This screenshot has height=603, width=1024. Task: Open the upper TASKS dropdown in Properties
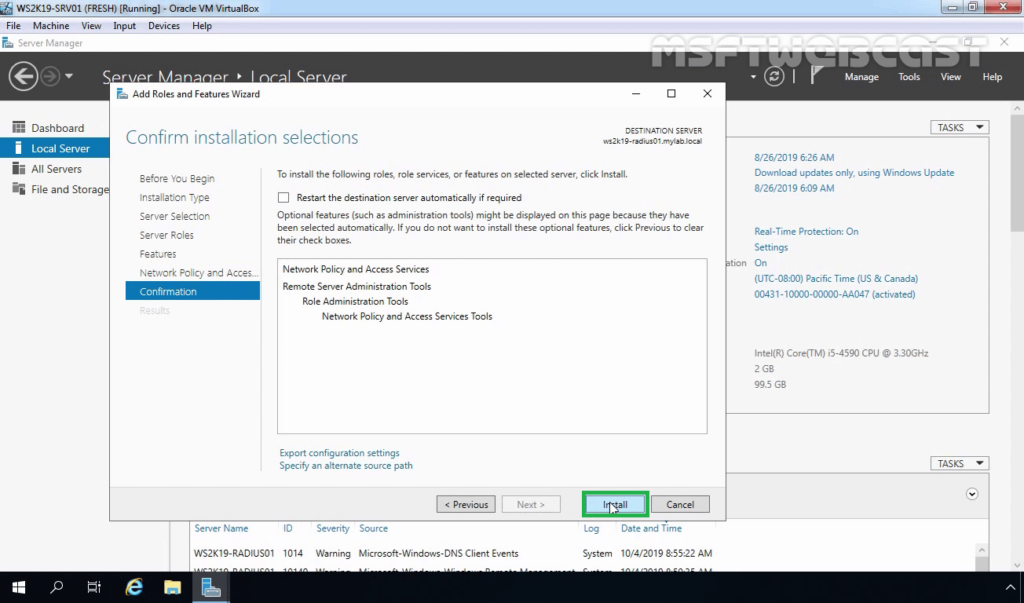click(x=959, y=127)
